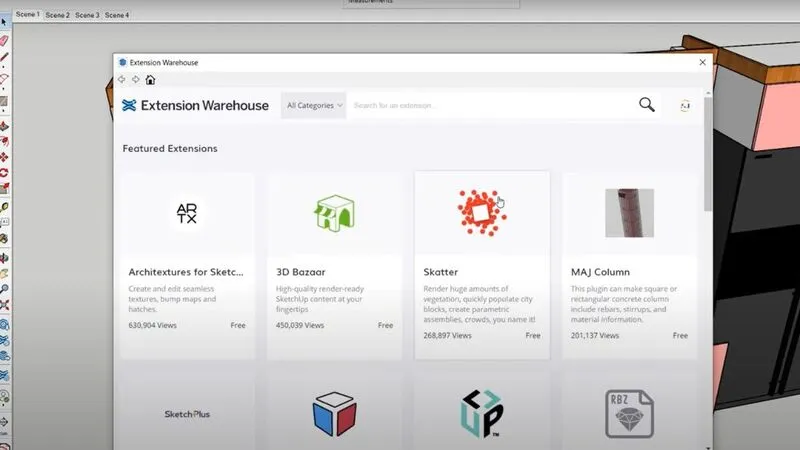Click the 201,137 Views text
800x450 pixels.
coord(595,335)
